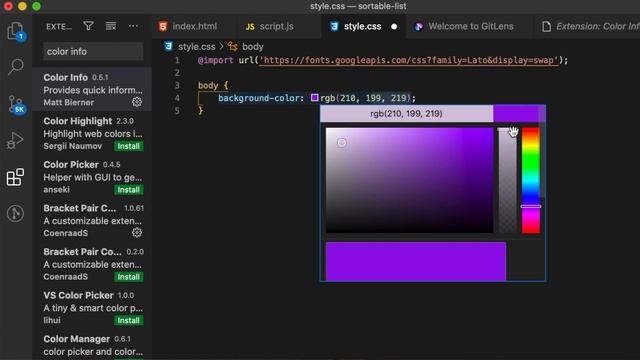Select the style.css tab
Screen dimensions: 640x360
362,27
